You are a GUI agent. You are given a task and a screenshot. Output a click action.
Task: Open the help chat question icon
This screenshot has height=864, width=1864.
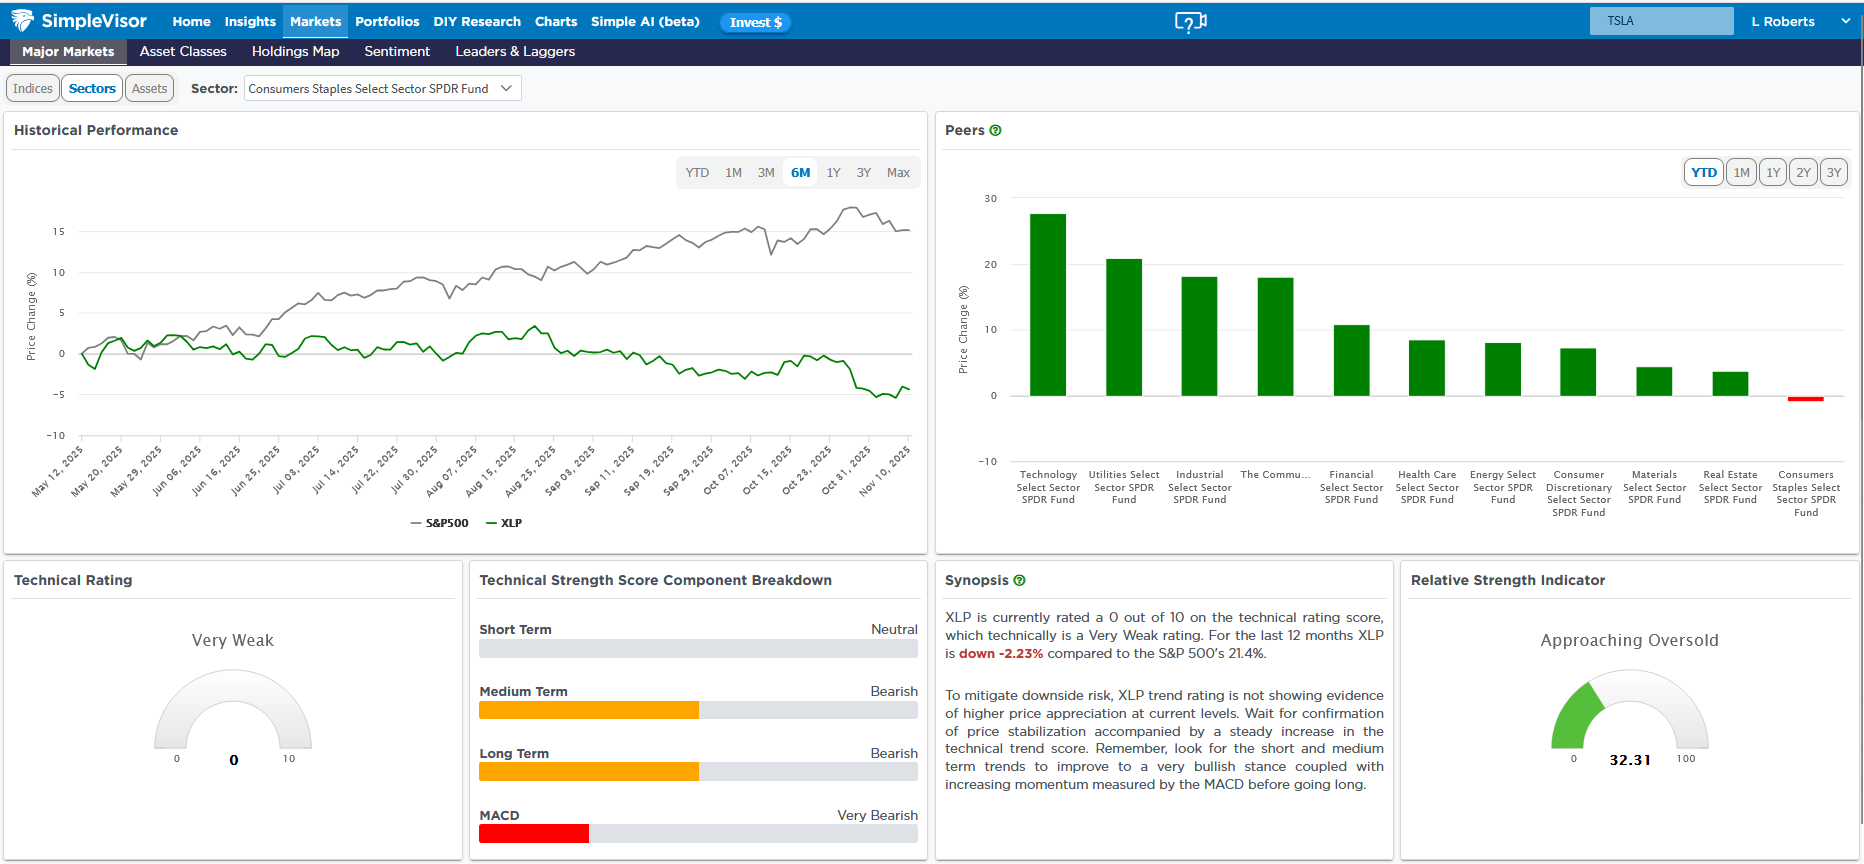click(x=1190, y=22)
